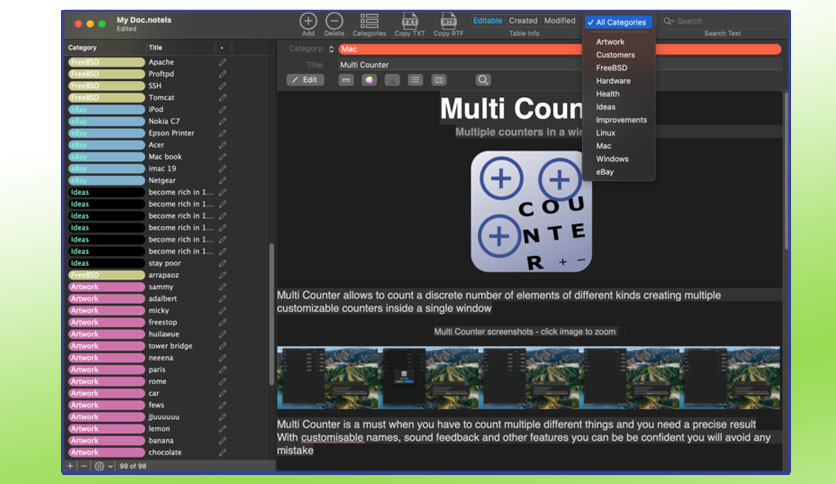Screen dimensions: 836x484
Task: Select the Proftpd note row
Action: (x=168, y=74)
